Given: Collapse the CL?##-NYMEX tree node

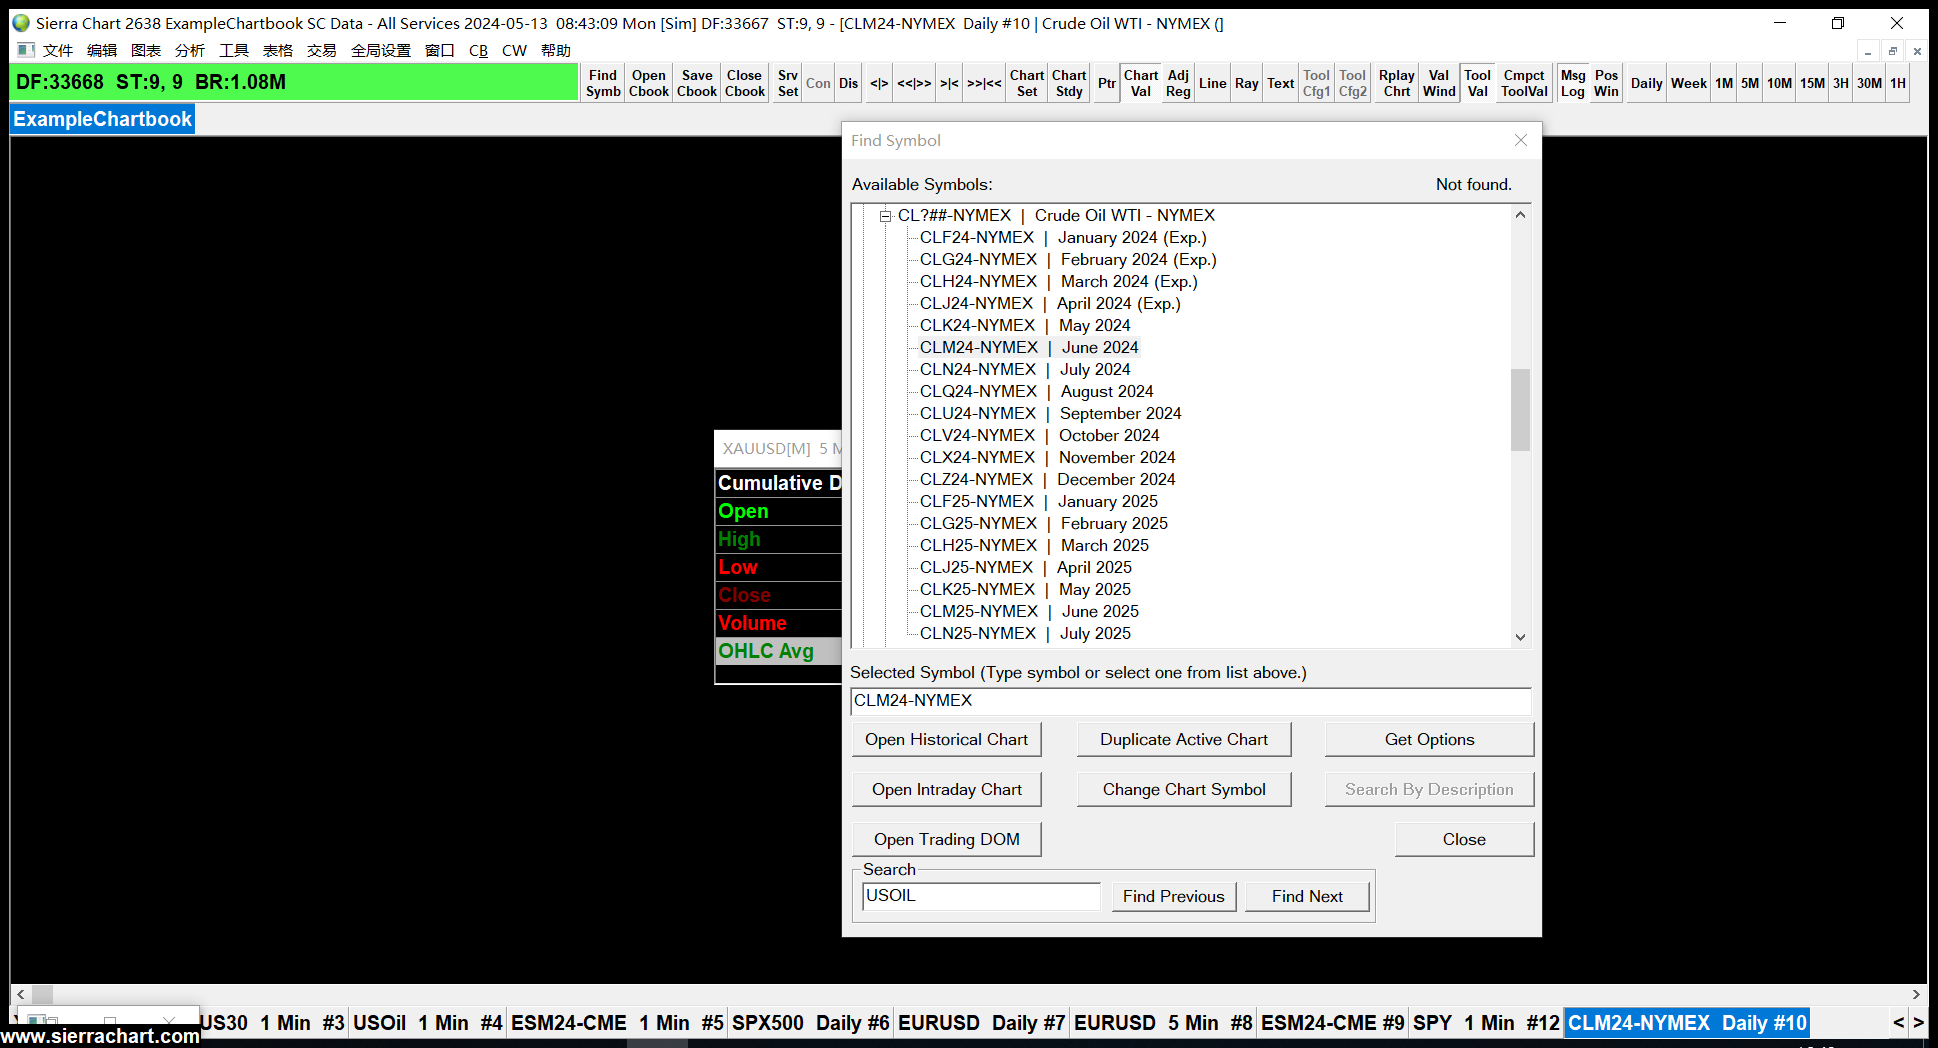Looking at the screenshot, I should point(885,216).
